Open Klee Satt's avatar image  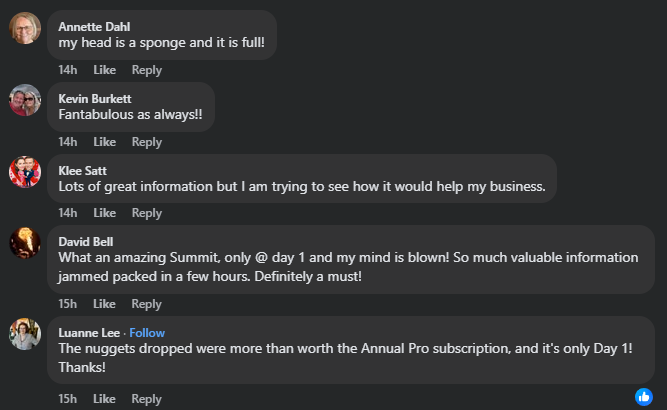point(25,171)
